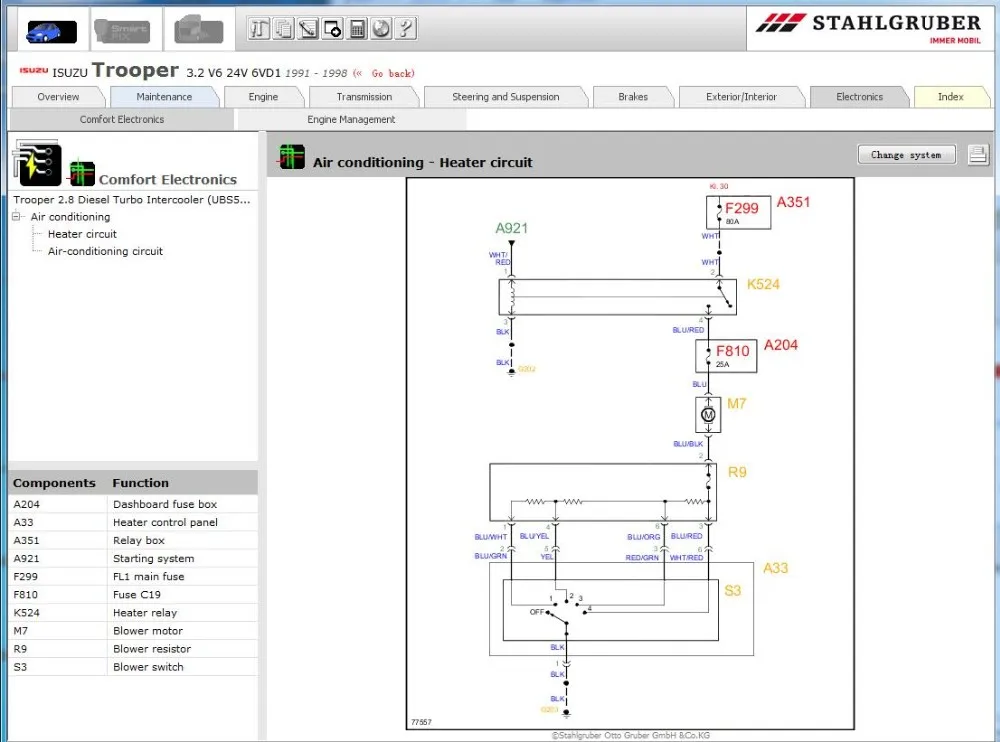Click the blue car vehicle icon
Screen dimensions: 1000x742
[51, 31]
